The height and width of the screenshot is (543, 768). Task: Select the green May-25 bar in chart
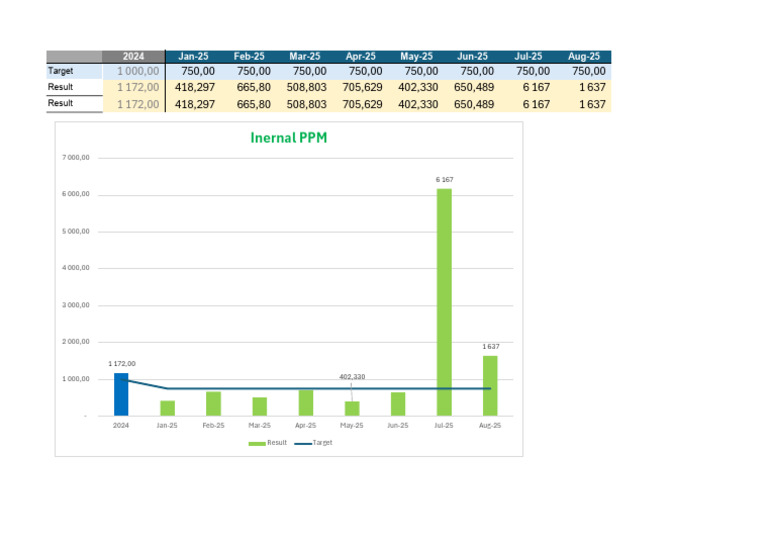pyautogui.click(x=352, y=409)
